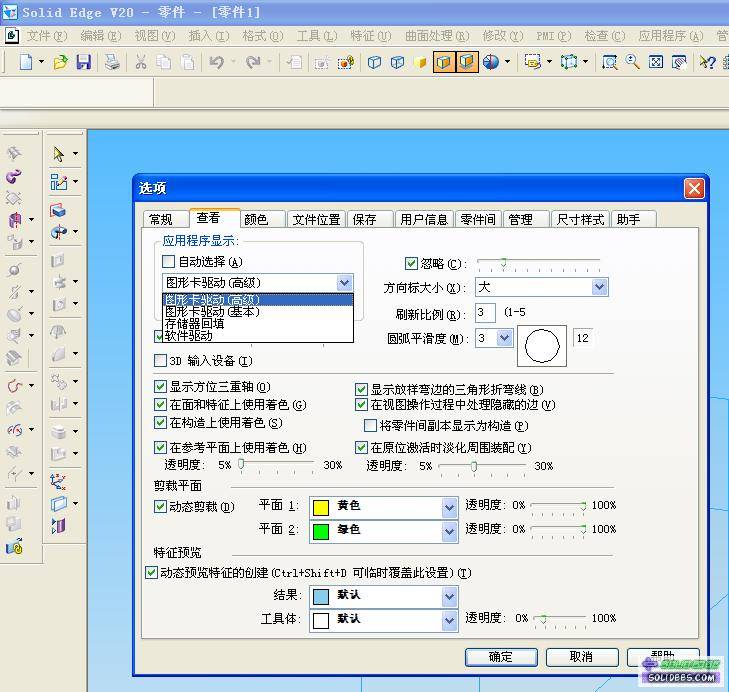The image size is (729, 692).
Task: Click the Zoom magnifier icon
Action: (x=632, y=62)
